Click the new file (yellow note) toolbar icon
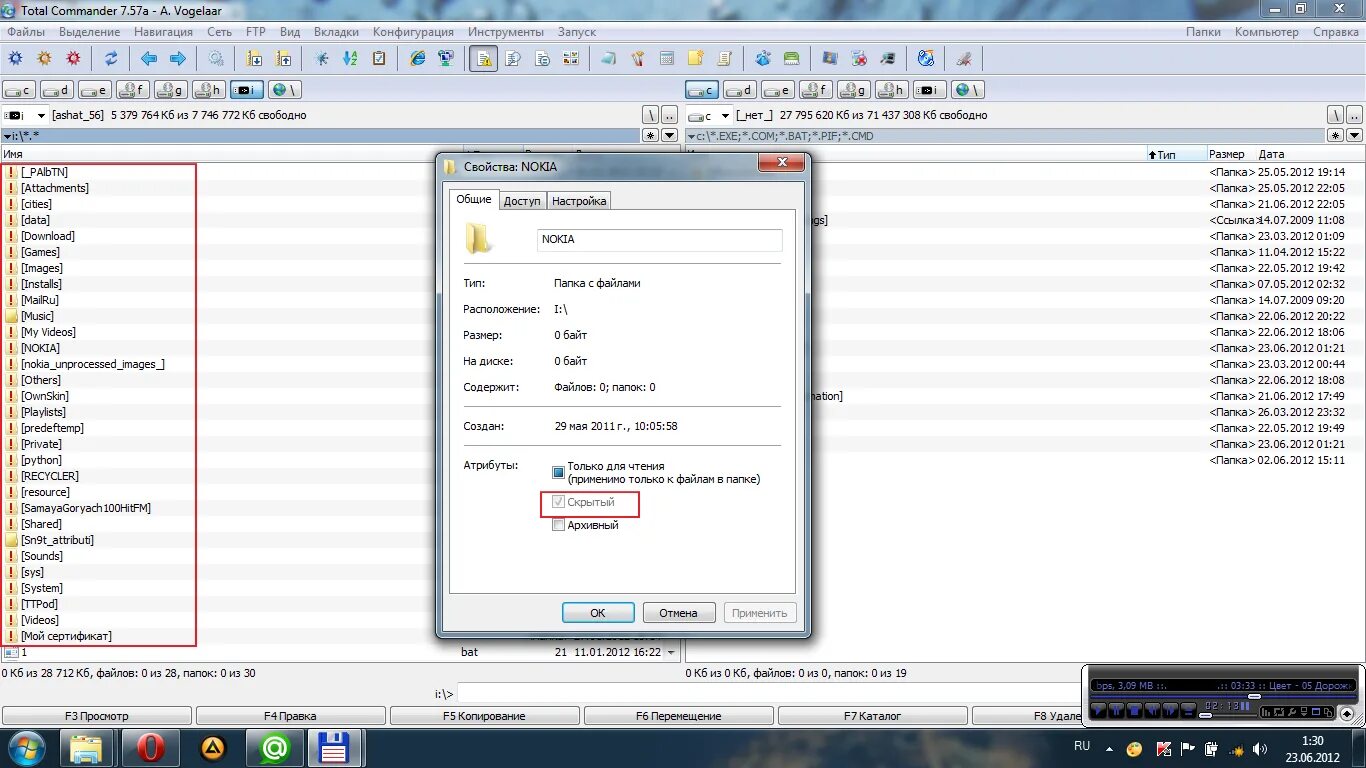Viewport: 1366px width, 768px height. [x=695, y=59]
